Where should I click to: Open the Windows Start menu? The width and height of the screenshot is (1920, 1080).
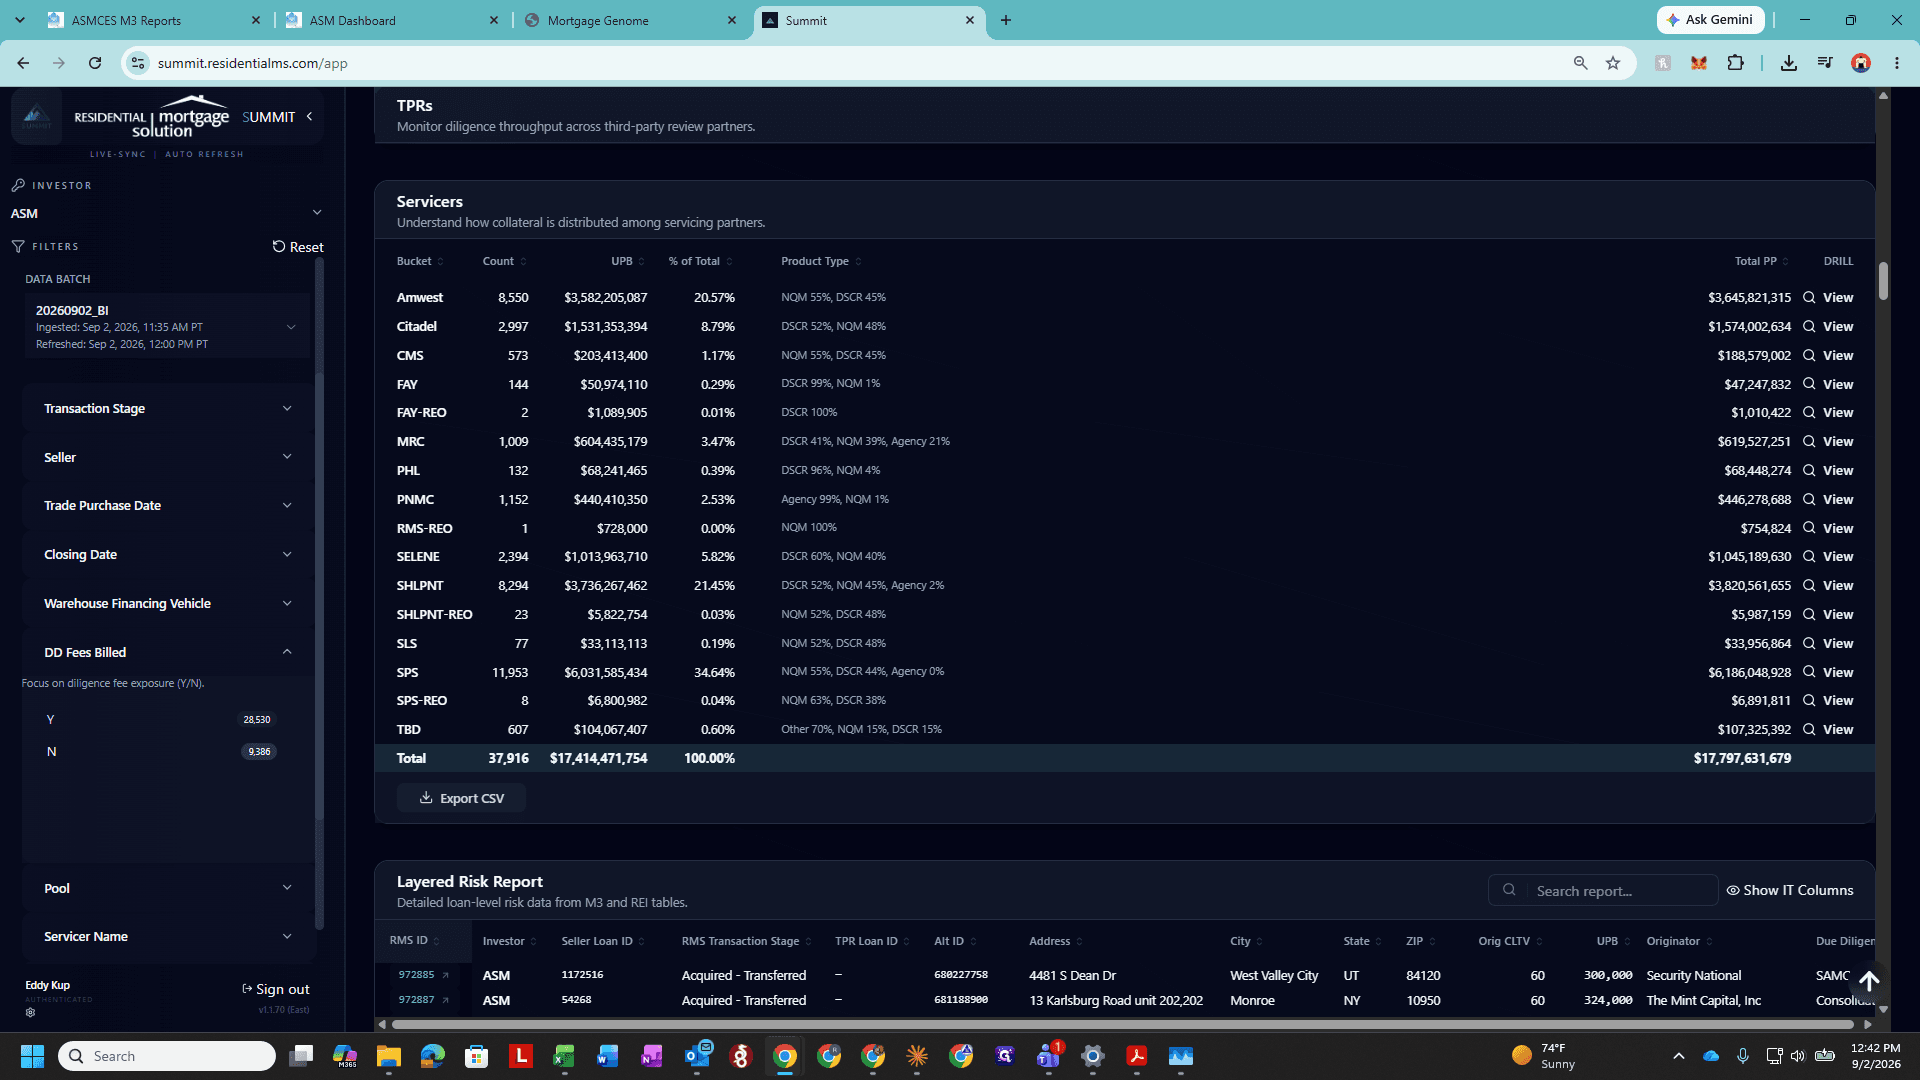32,1056
